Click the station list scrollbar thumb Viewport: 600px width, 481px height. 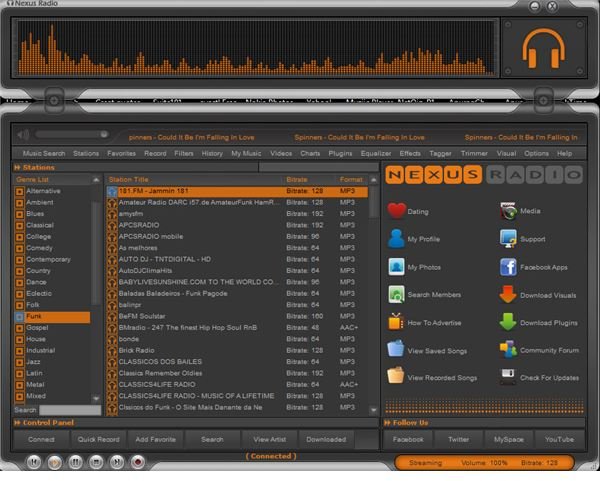point(373,202)
